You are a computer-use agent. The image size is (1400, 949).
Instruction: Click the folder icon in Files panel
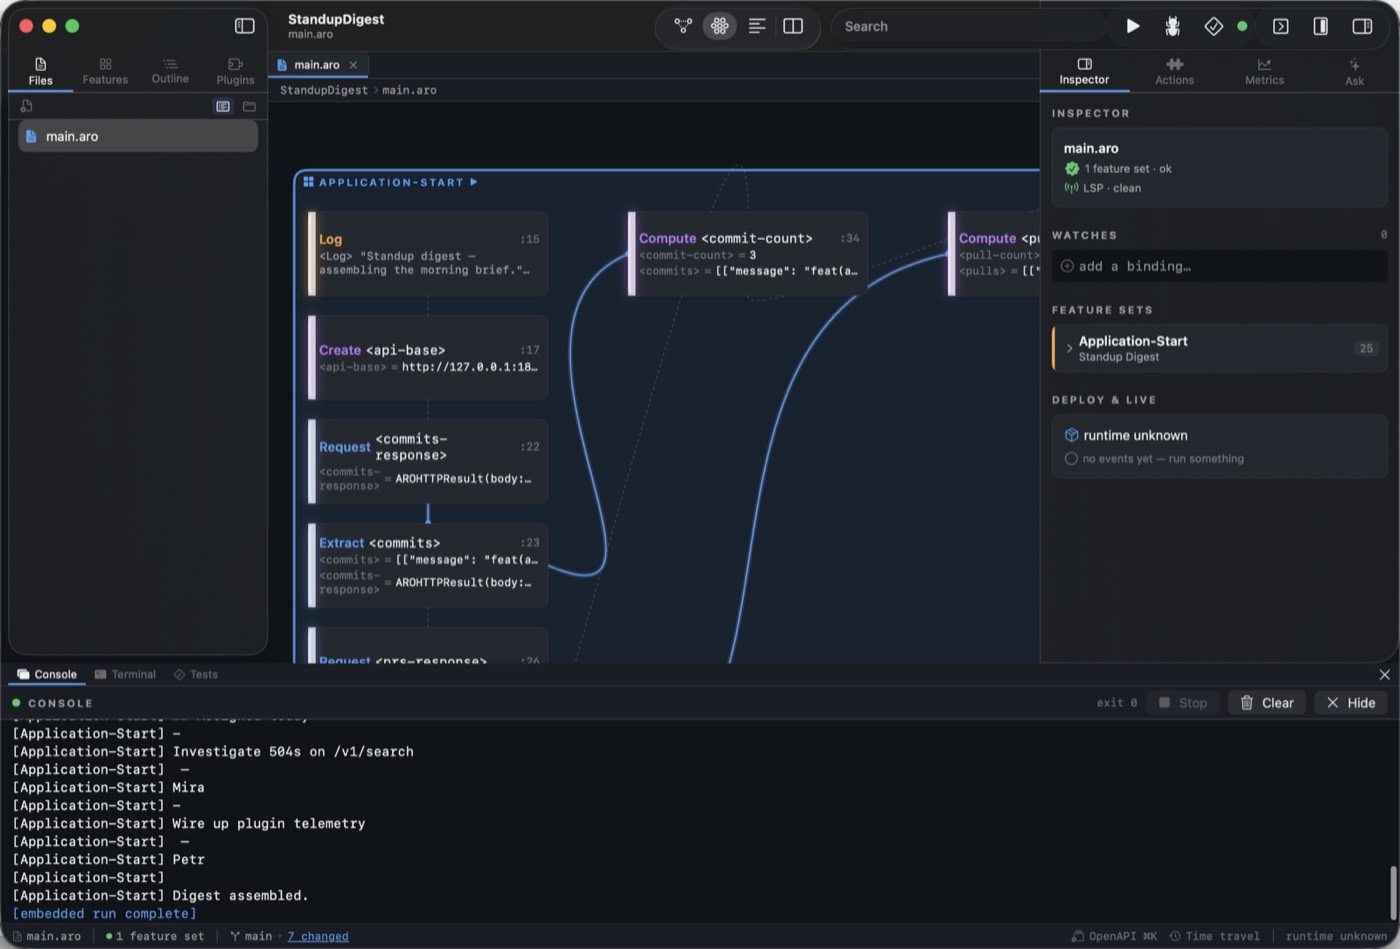click(x=249, y=106)
